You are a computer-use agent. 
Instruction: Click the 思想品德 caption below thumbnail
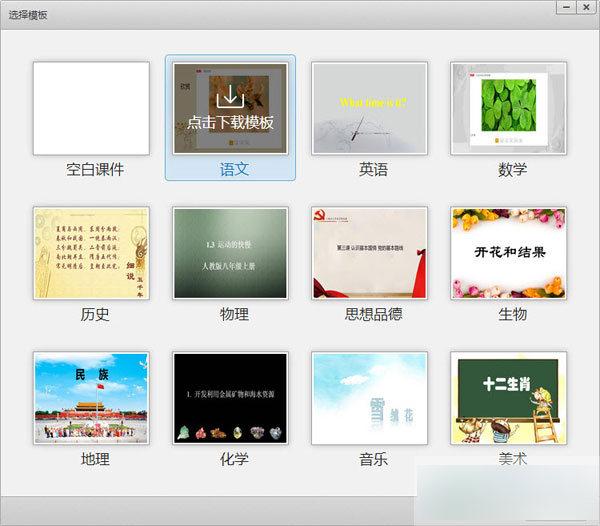[373, 314]
